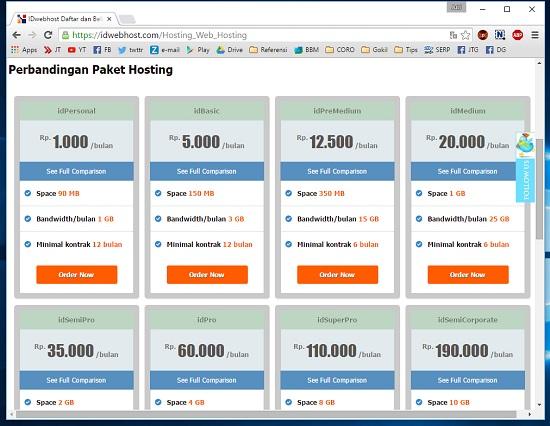The image size is (550, 426).
Task: Click the round red extension icon
Action: click(x=483, y=35)
